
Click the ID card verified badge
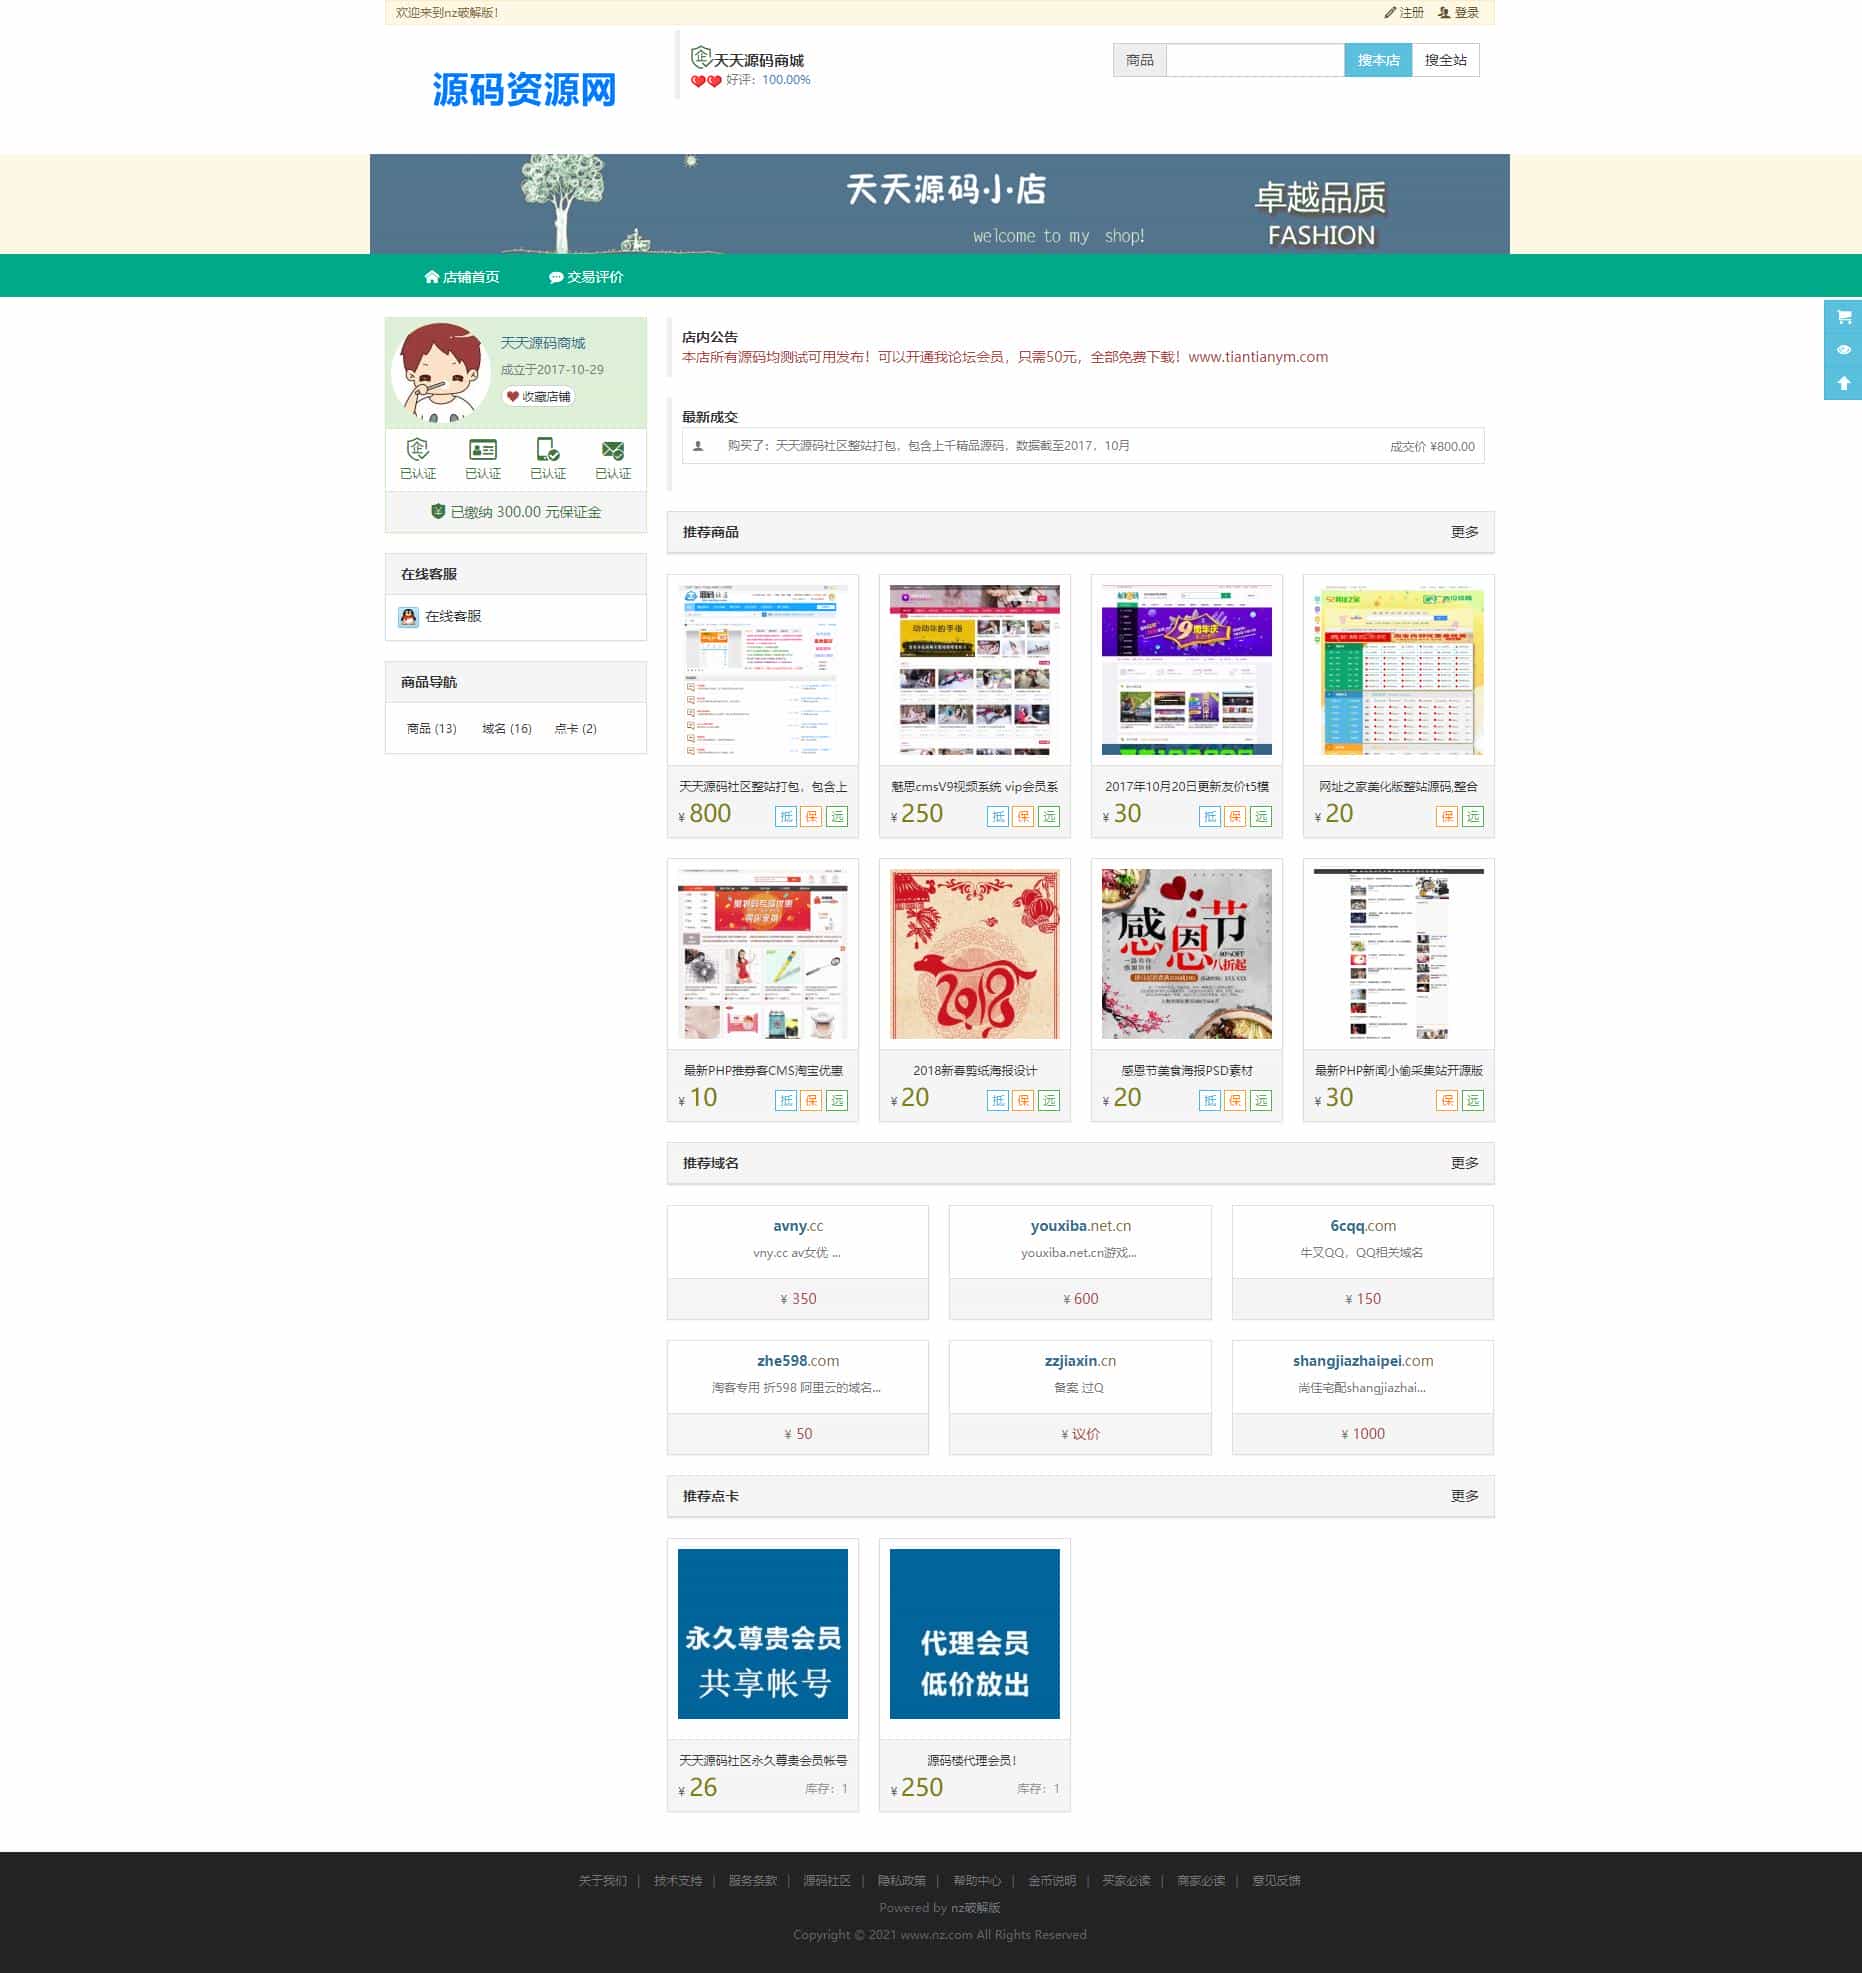pos(483,449)
